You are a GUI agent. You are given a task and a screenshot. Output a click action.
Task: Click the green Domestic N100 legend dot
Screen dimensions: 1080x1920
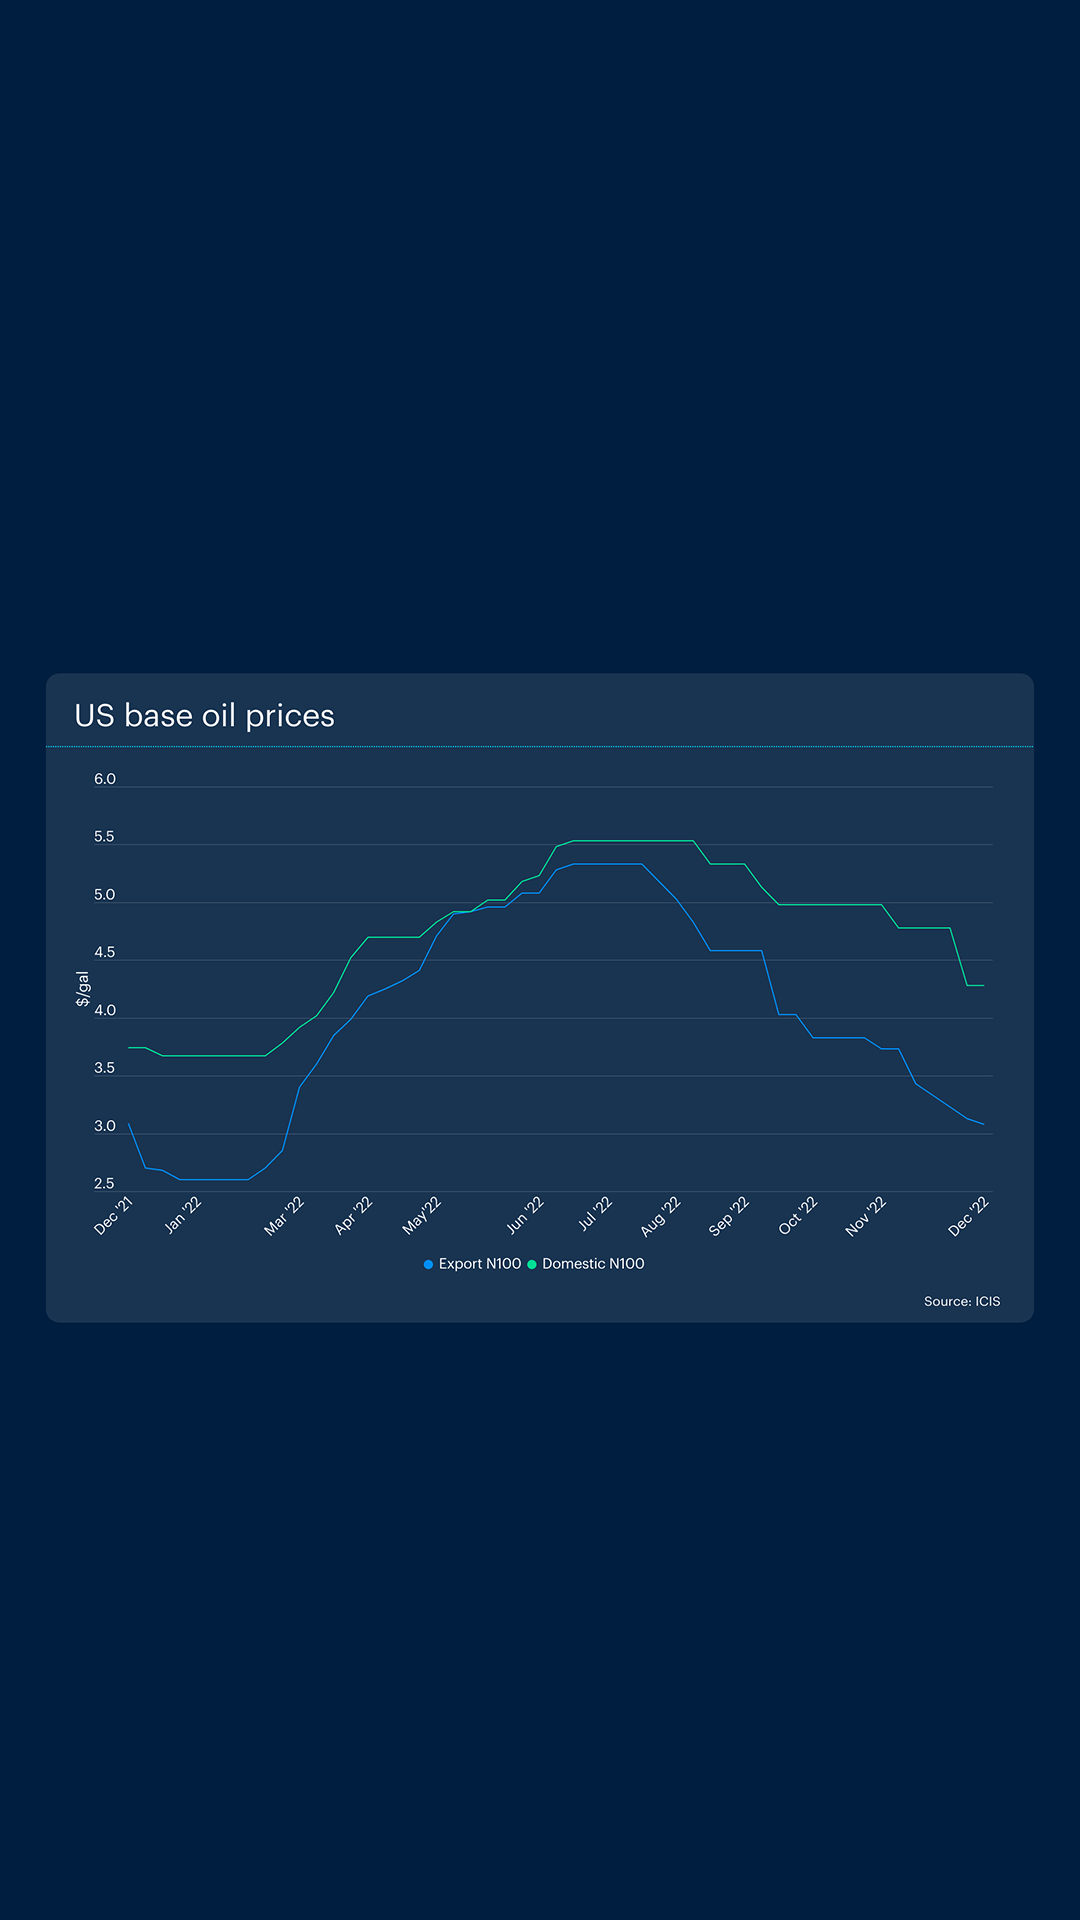tap(532, 1265)
